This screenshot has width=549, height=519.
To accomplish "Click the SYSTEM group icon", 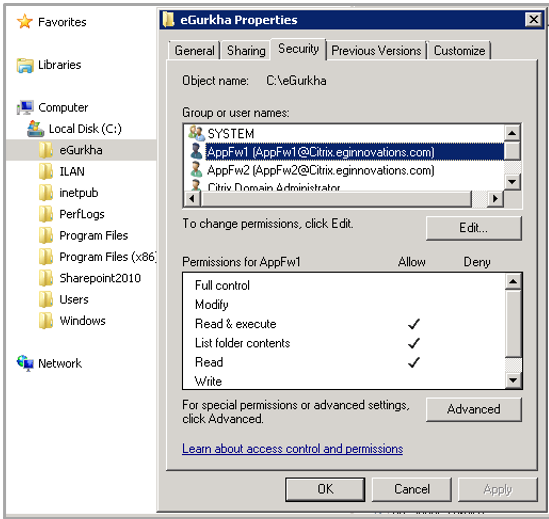I will (196, 133).
